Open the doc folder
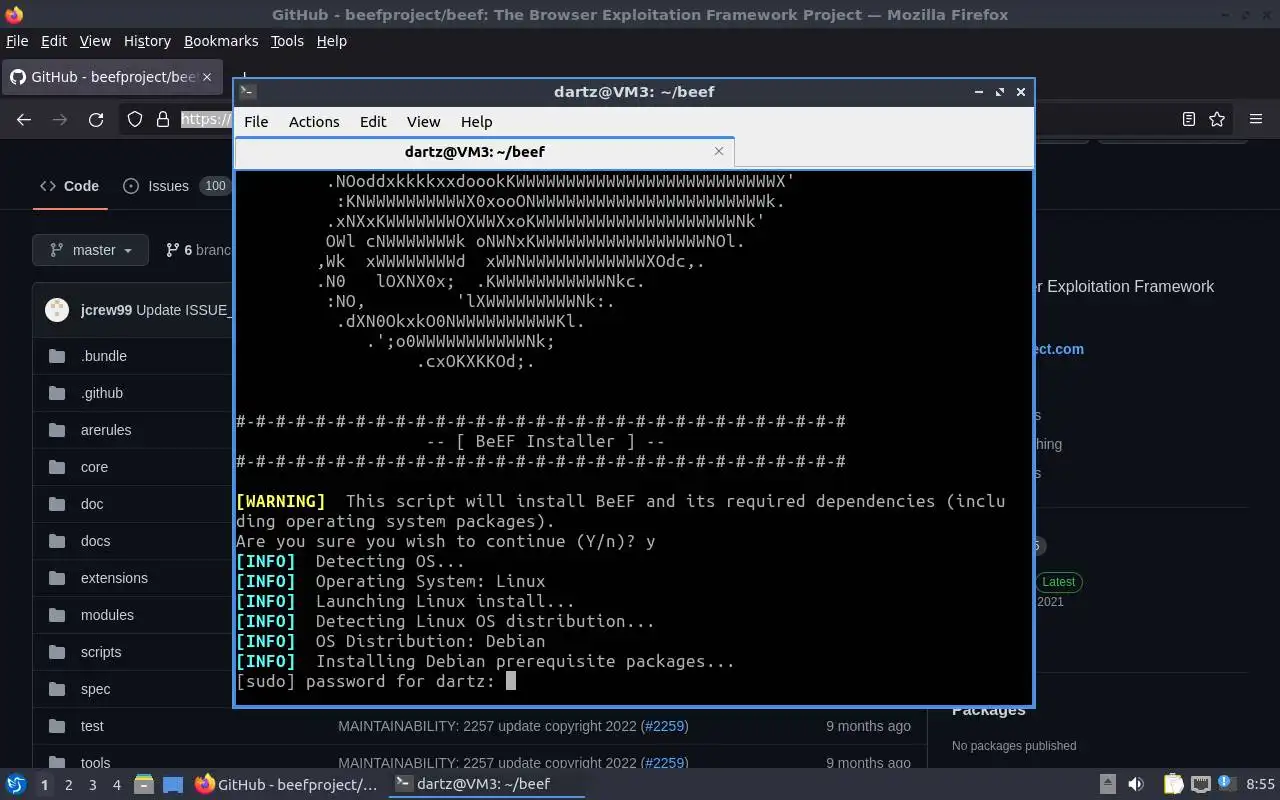The image size is (1280, 800). [91, 504]
